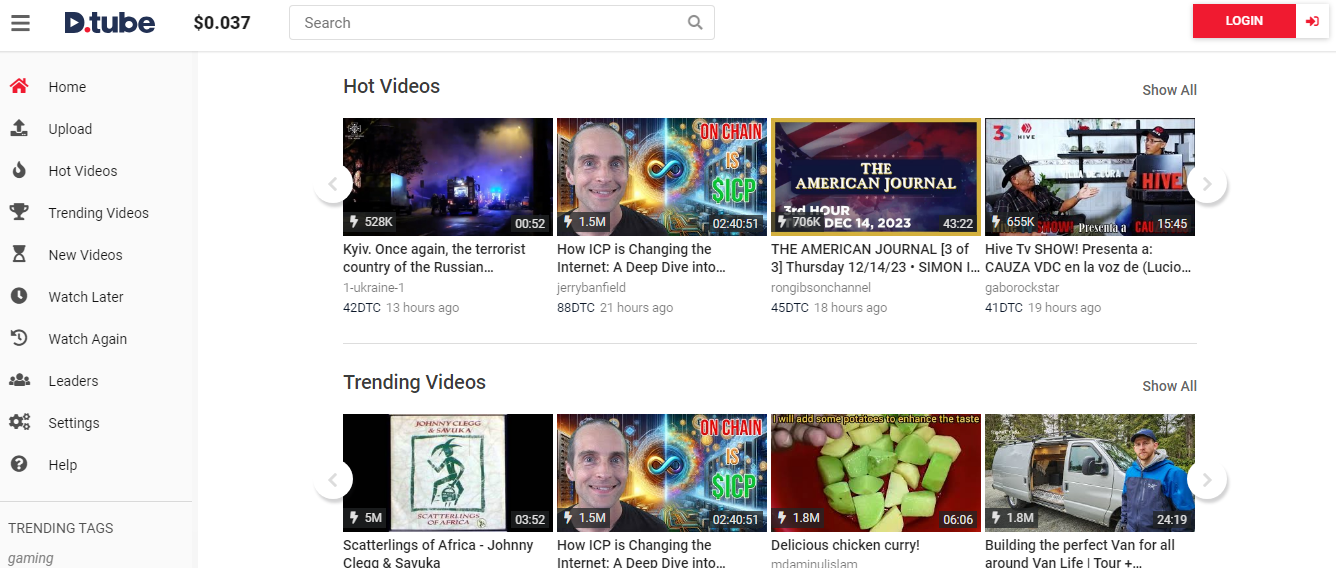
Task: Slide Trending Videos carousel to previous
Action: (x=333, y=480)
